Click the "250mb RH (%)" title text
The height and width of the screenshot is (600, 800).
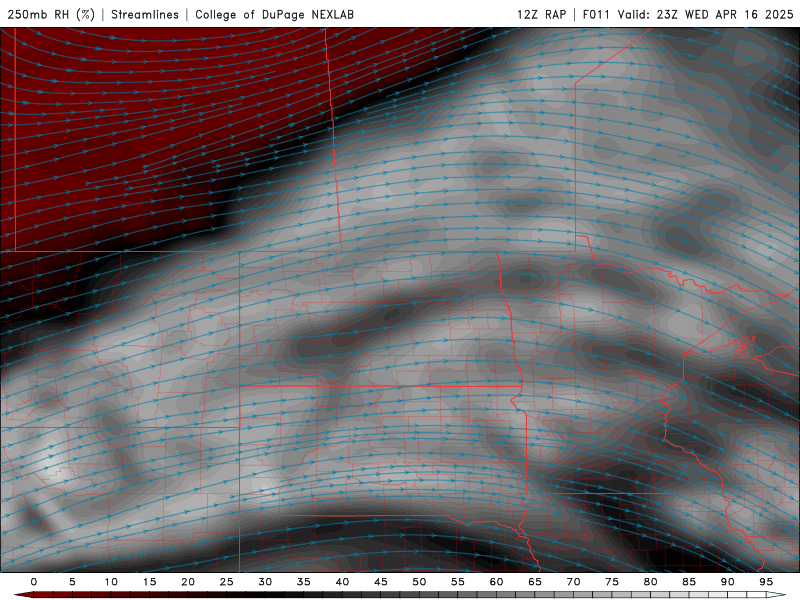pos(51,14)
